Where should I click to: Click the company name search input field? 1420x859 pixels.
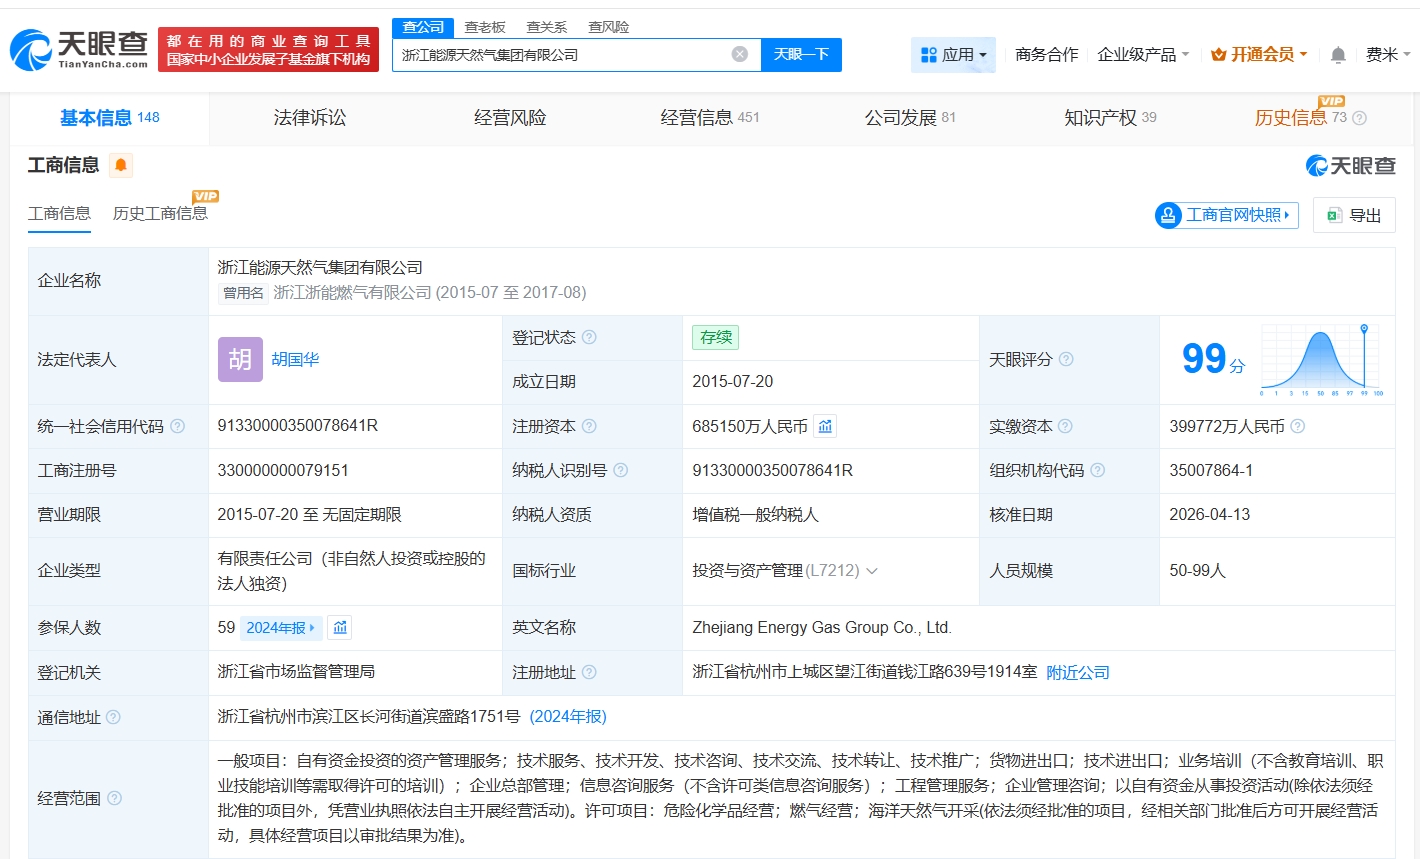[560, 55]
